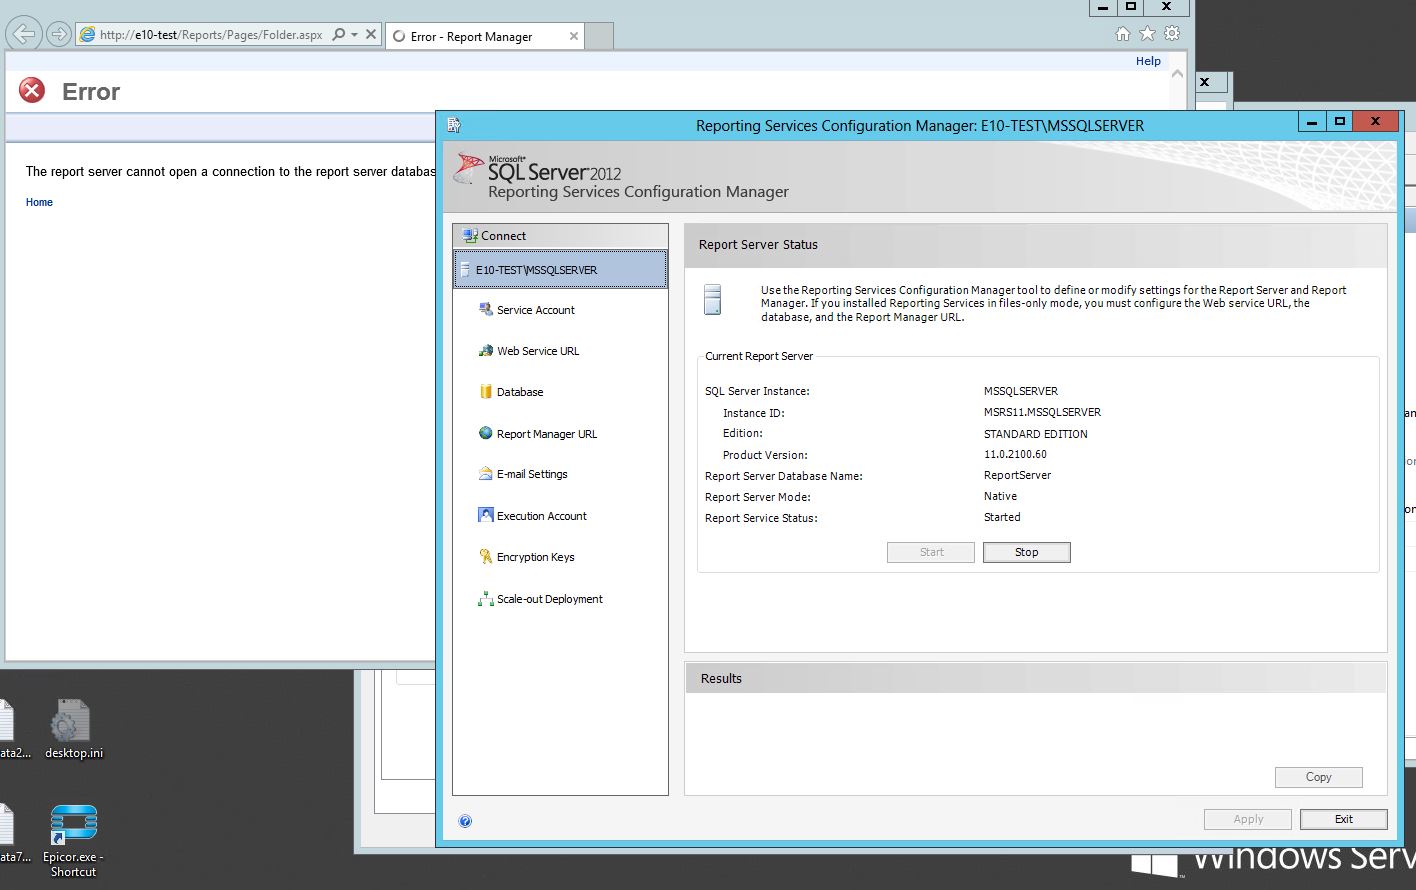Image resolution: width=1416 pixels, height=890 pixels.
Task: Select the E10-TEST\MSSQLSERVER server node
Action: click(x=560, y=270)
